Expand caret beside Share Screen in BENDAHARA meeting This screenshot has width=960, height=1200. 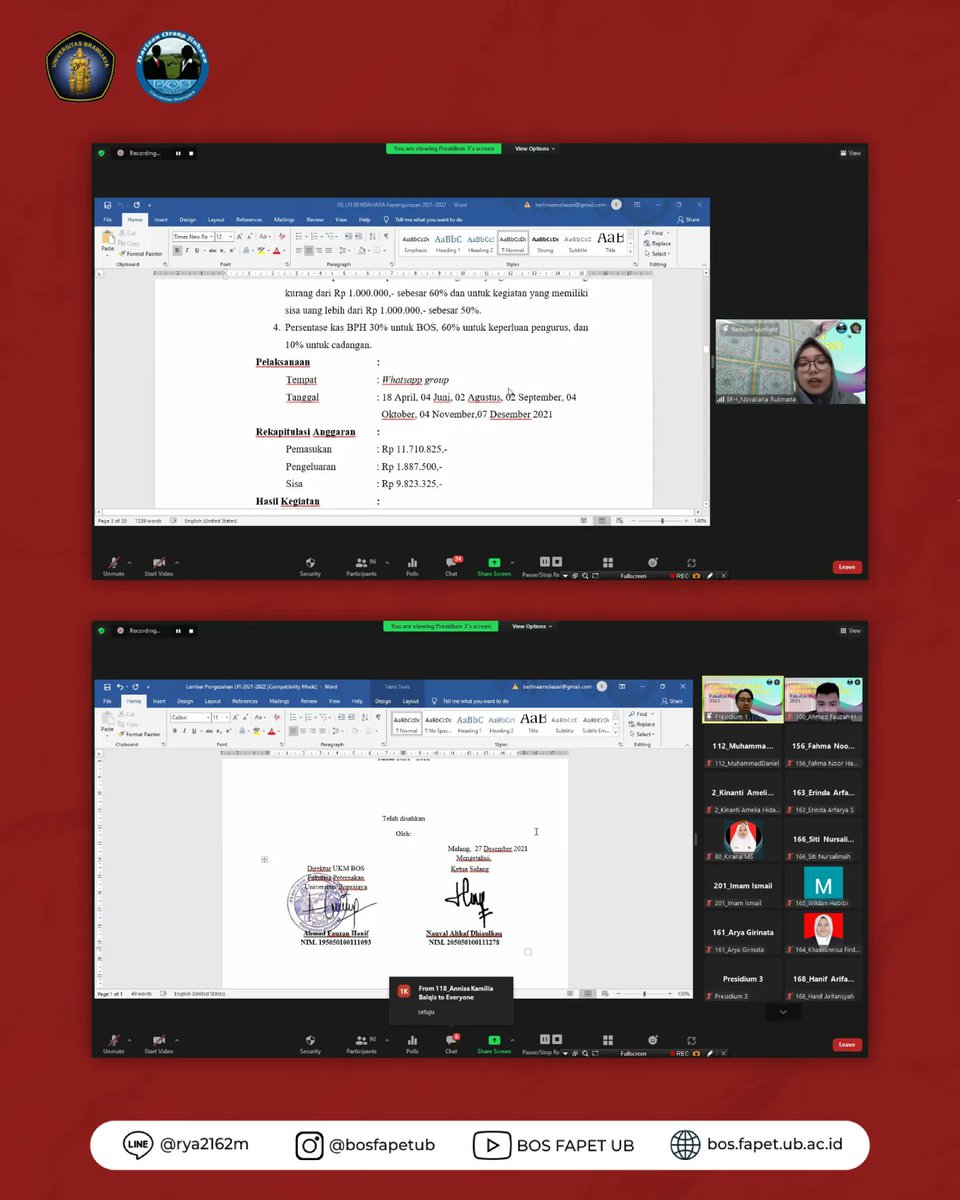point(512,563)
